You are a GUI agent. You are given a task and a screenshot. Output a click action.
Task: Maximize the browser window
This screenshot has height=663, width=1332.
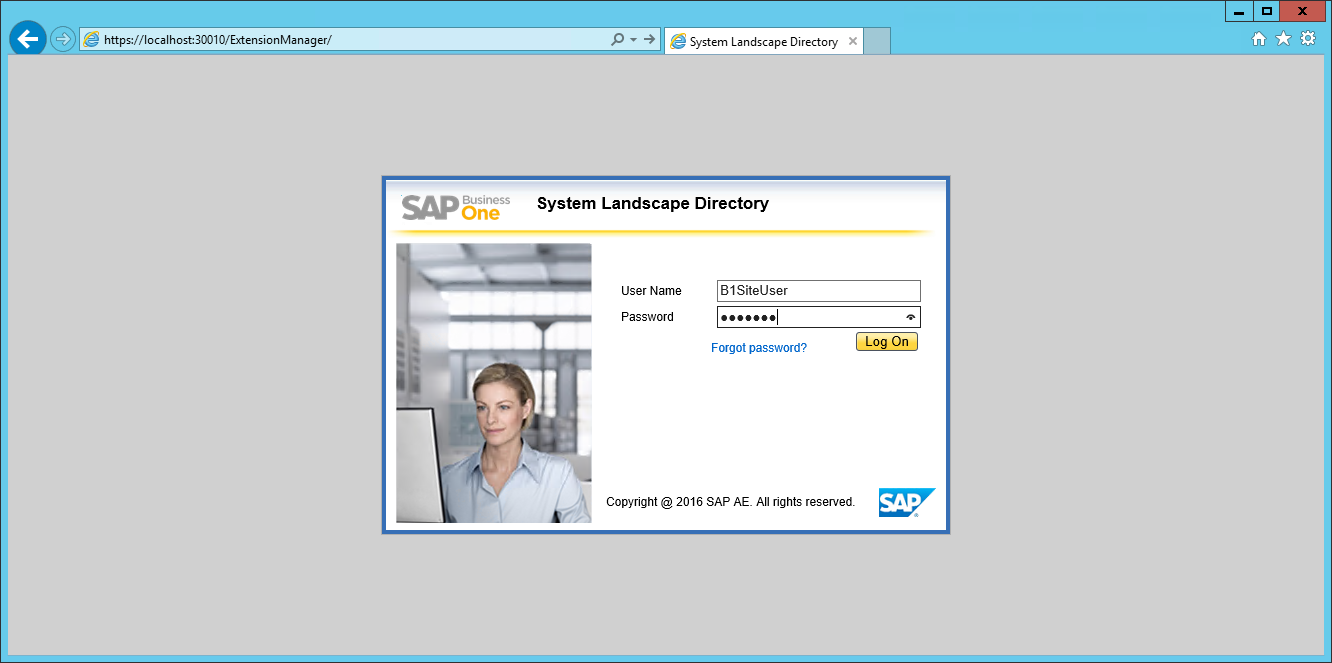(1266, 11)
